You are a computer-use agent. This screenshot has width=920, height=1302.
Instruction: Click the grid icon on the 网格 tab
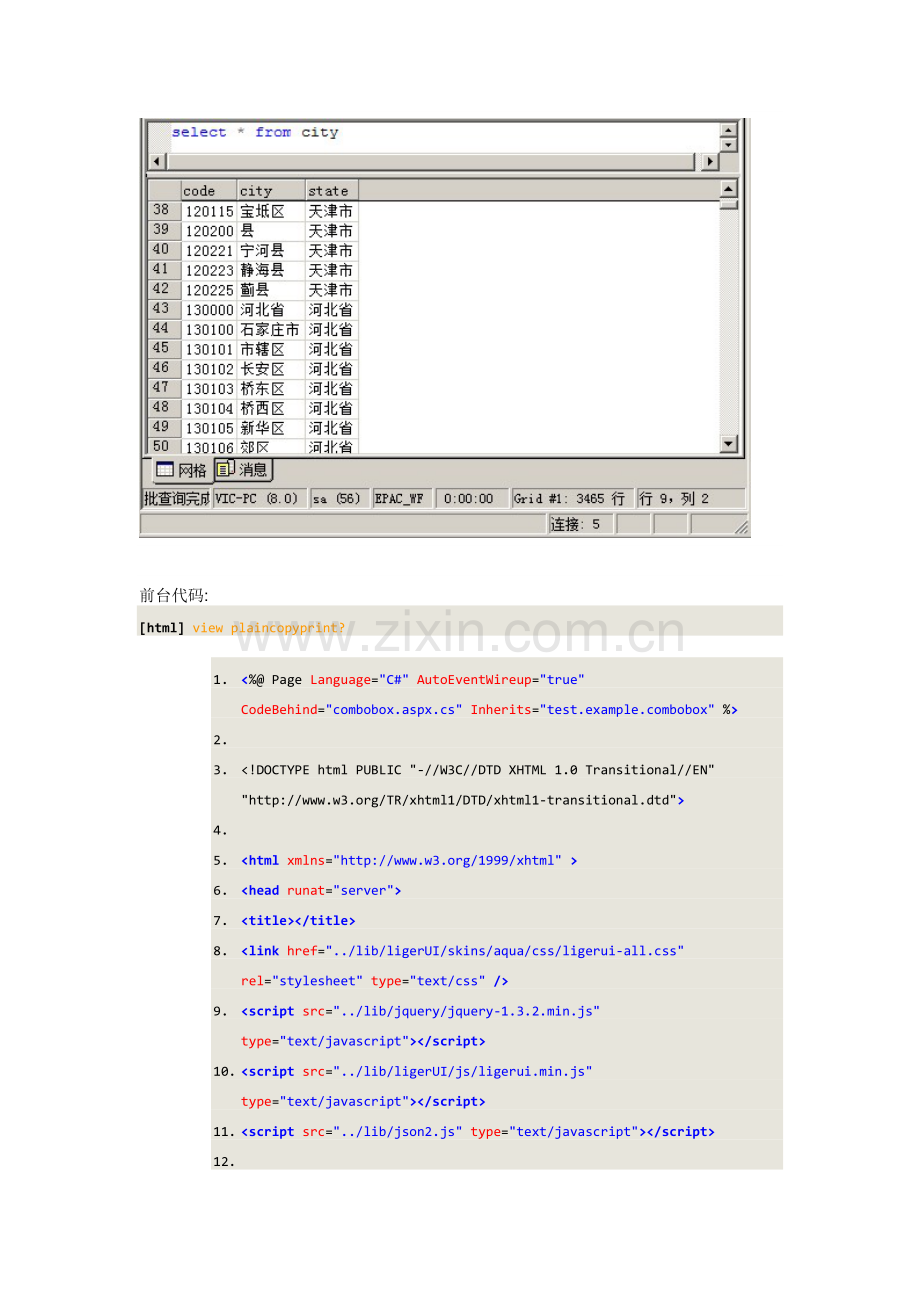coord(165,470)
